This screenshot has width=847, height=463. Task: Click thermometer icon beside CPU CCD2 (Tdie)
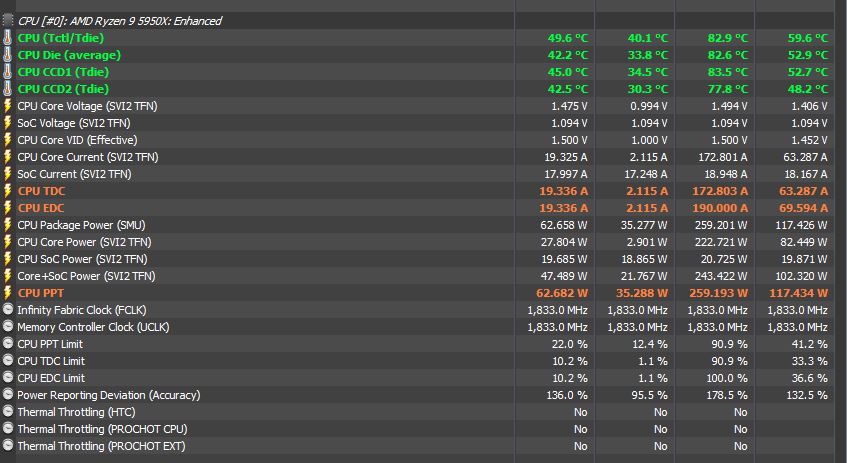click(x=8, y=89)
